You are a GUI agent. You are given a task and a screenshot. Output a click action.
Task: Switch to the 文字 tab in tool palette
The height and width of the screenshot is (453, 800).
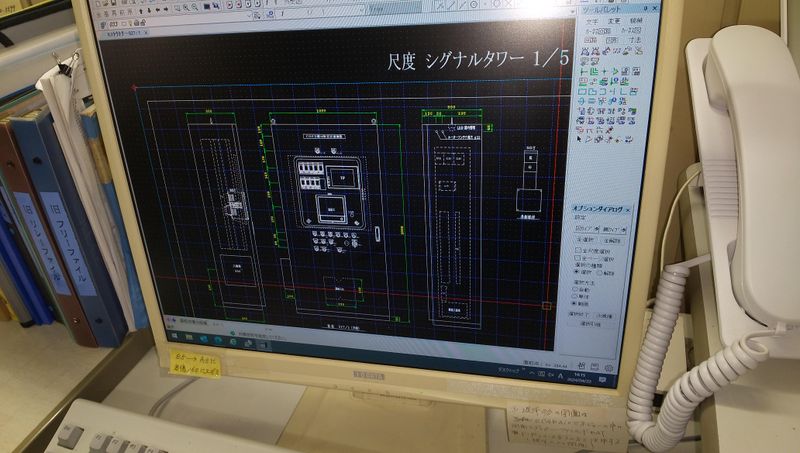click(591, 22)
